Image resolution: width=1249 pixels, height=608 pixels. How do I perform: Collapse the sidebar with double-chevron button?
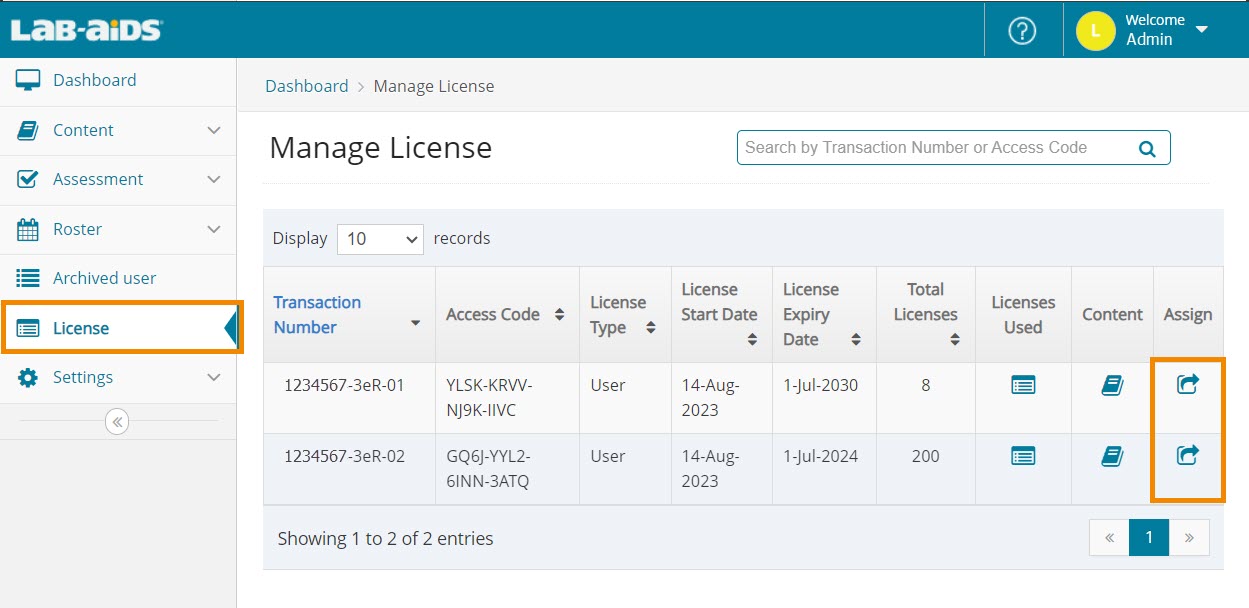click(117, 422)
